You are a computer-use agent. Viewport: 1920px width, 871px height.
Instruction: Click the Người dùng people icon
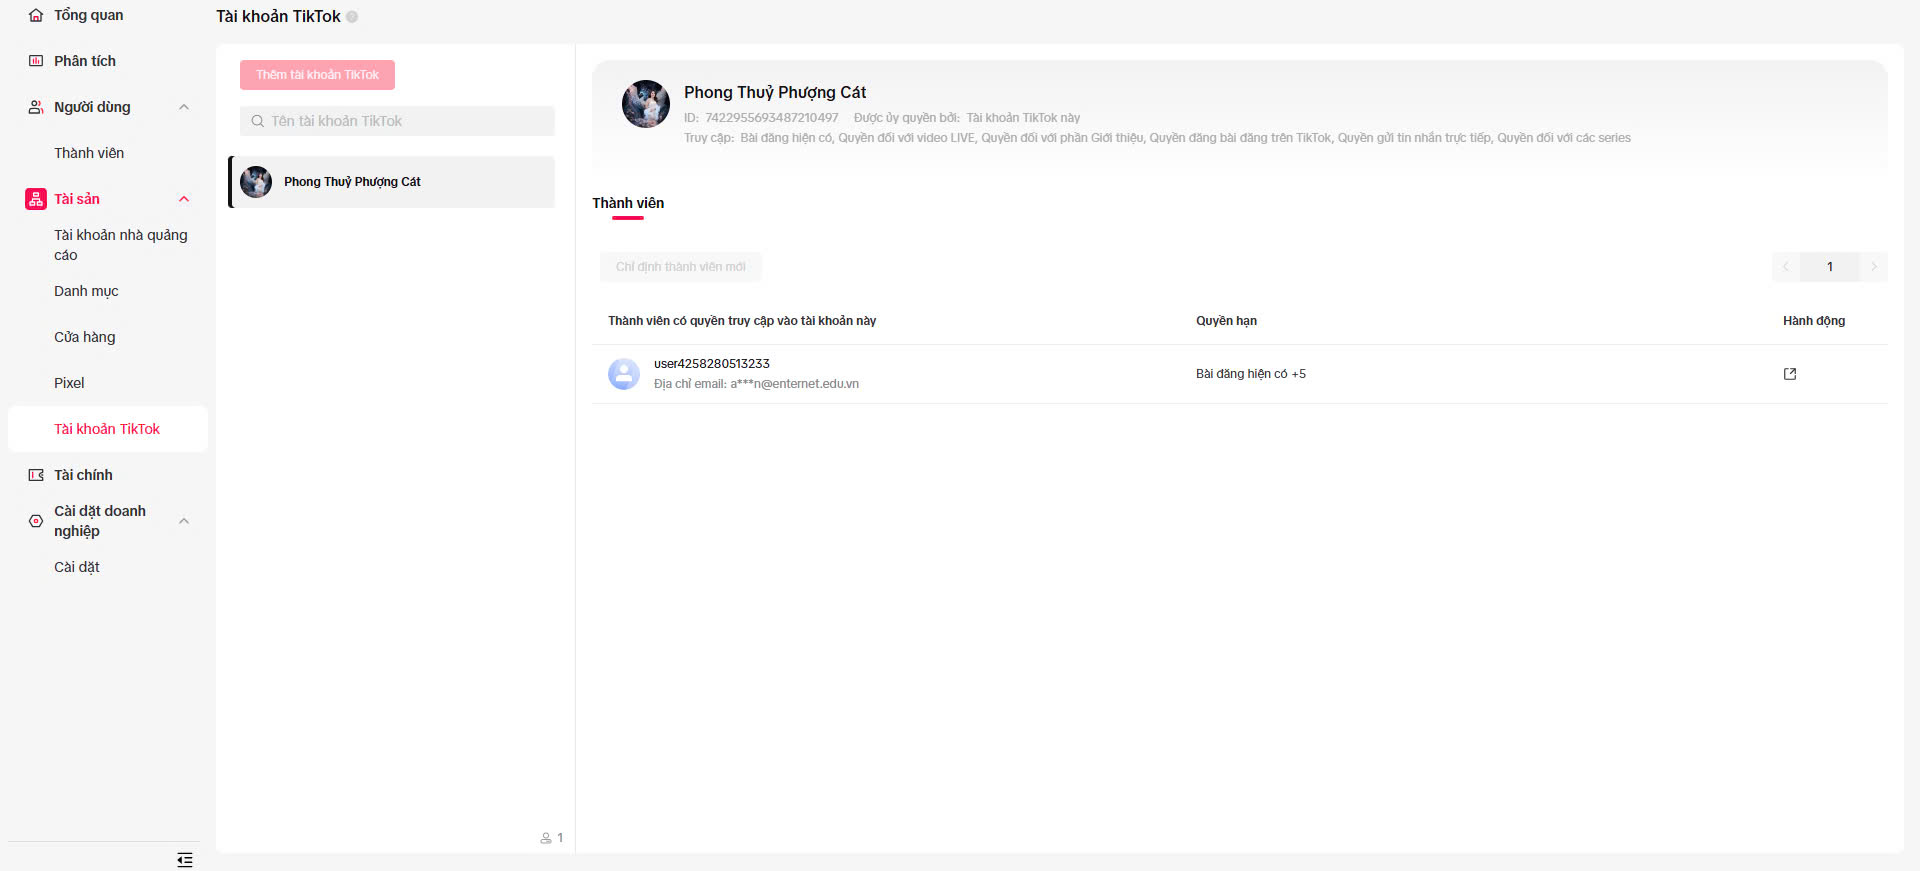pyautogui.click(x=36, y=107)
